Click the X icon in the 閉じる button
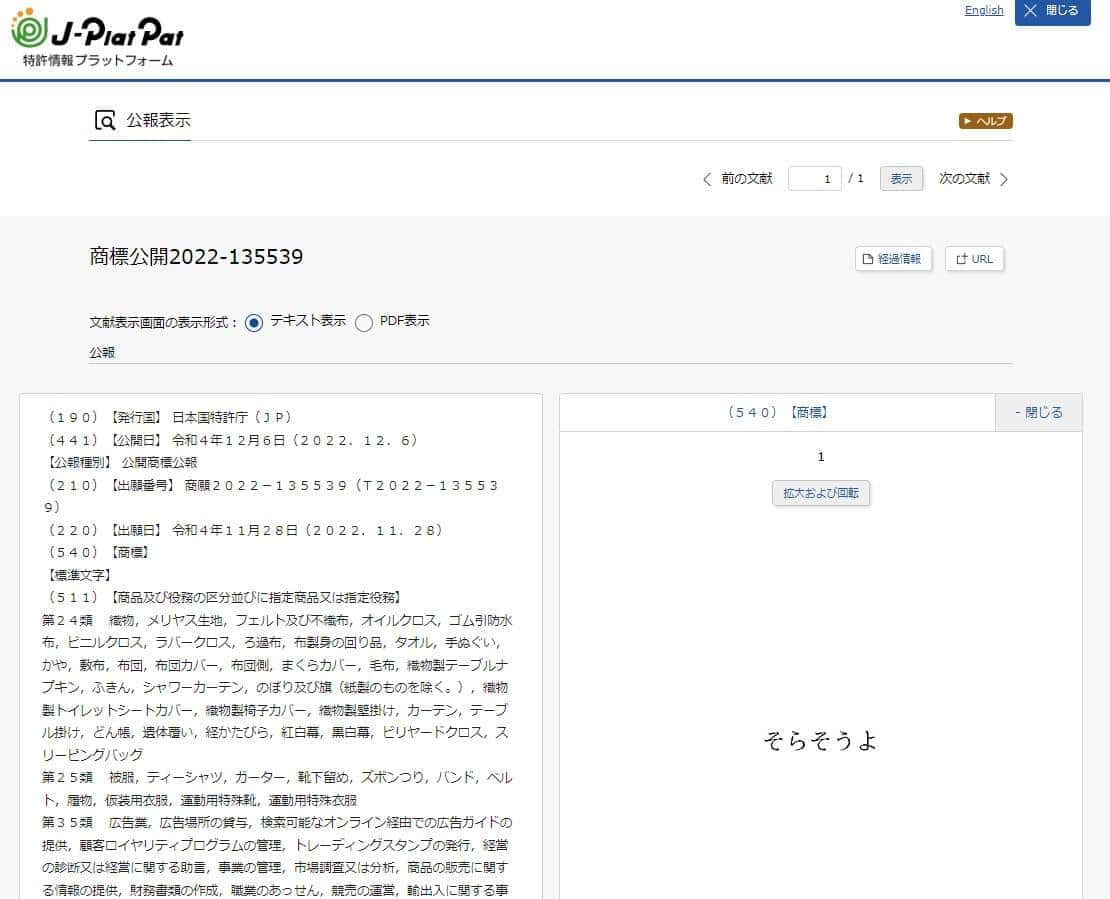 point(1030,12)
